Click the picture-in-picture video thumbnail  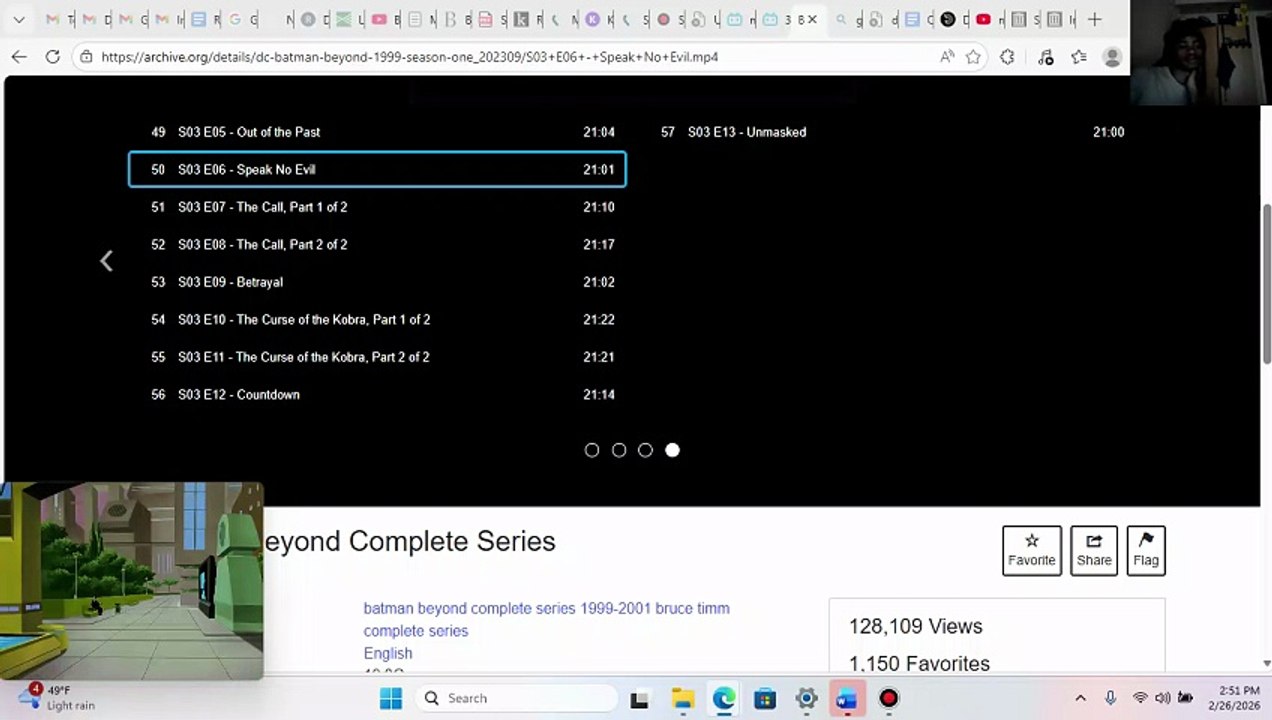(x=132, y=582)
